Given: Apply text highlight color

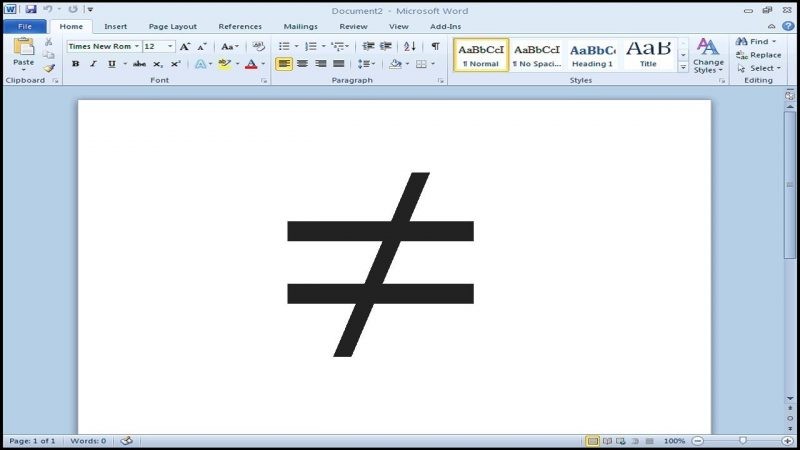Looking at the screenshot, I should pyautogui.click(x=224, y=64).
